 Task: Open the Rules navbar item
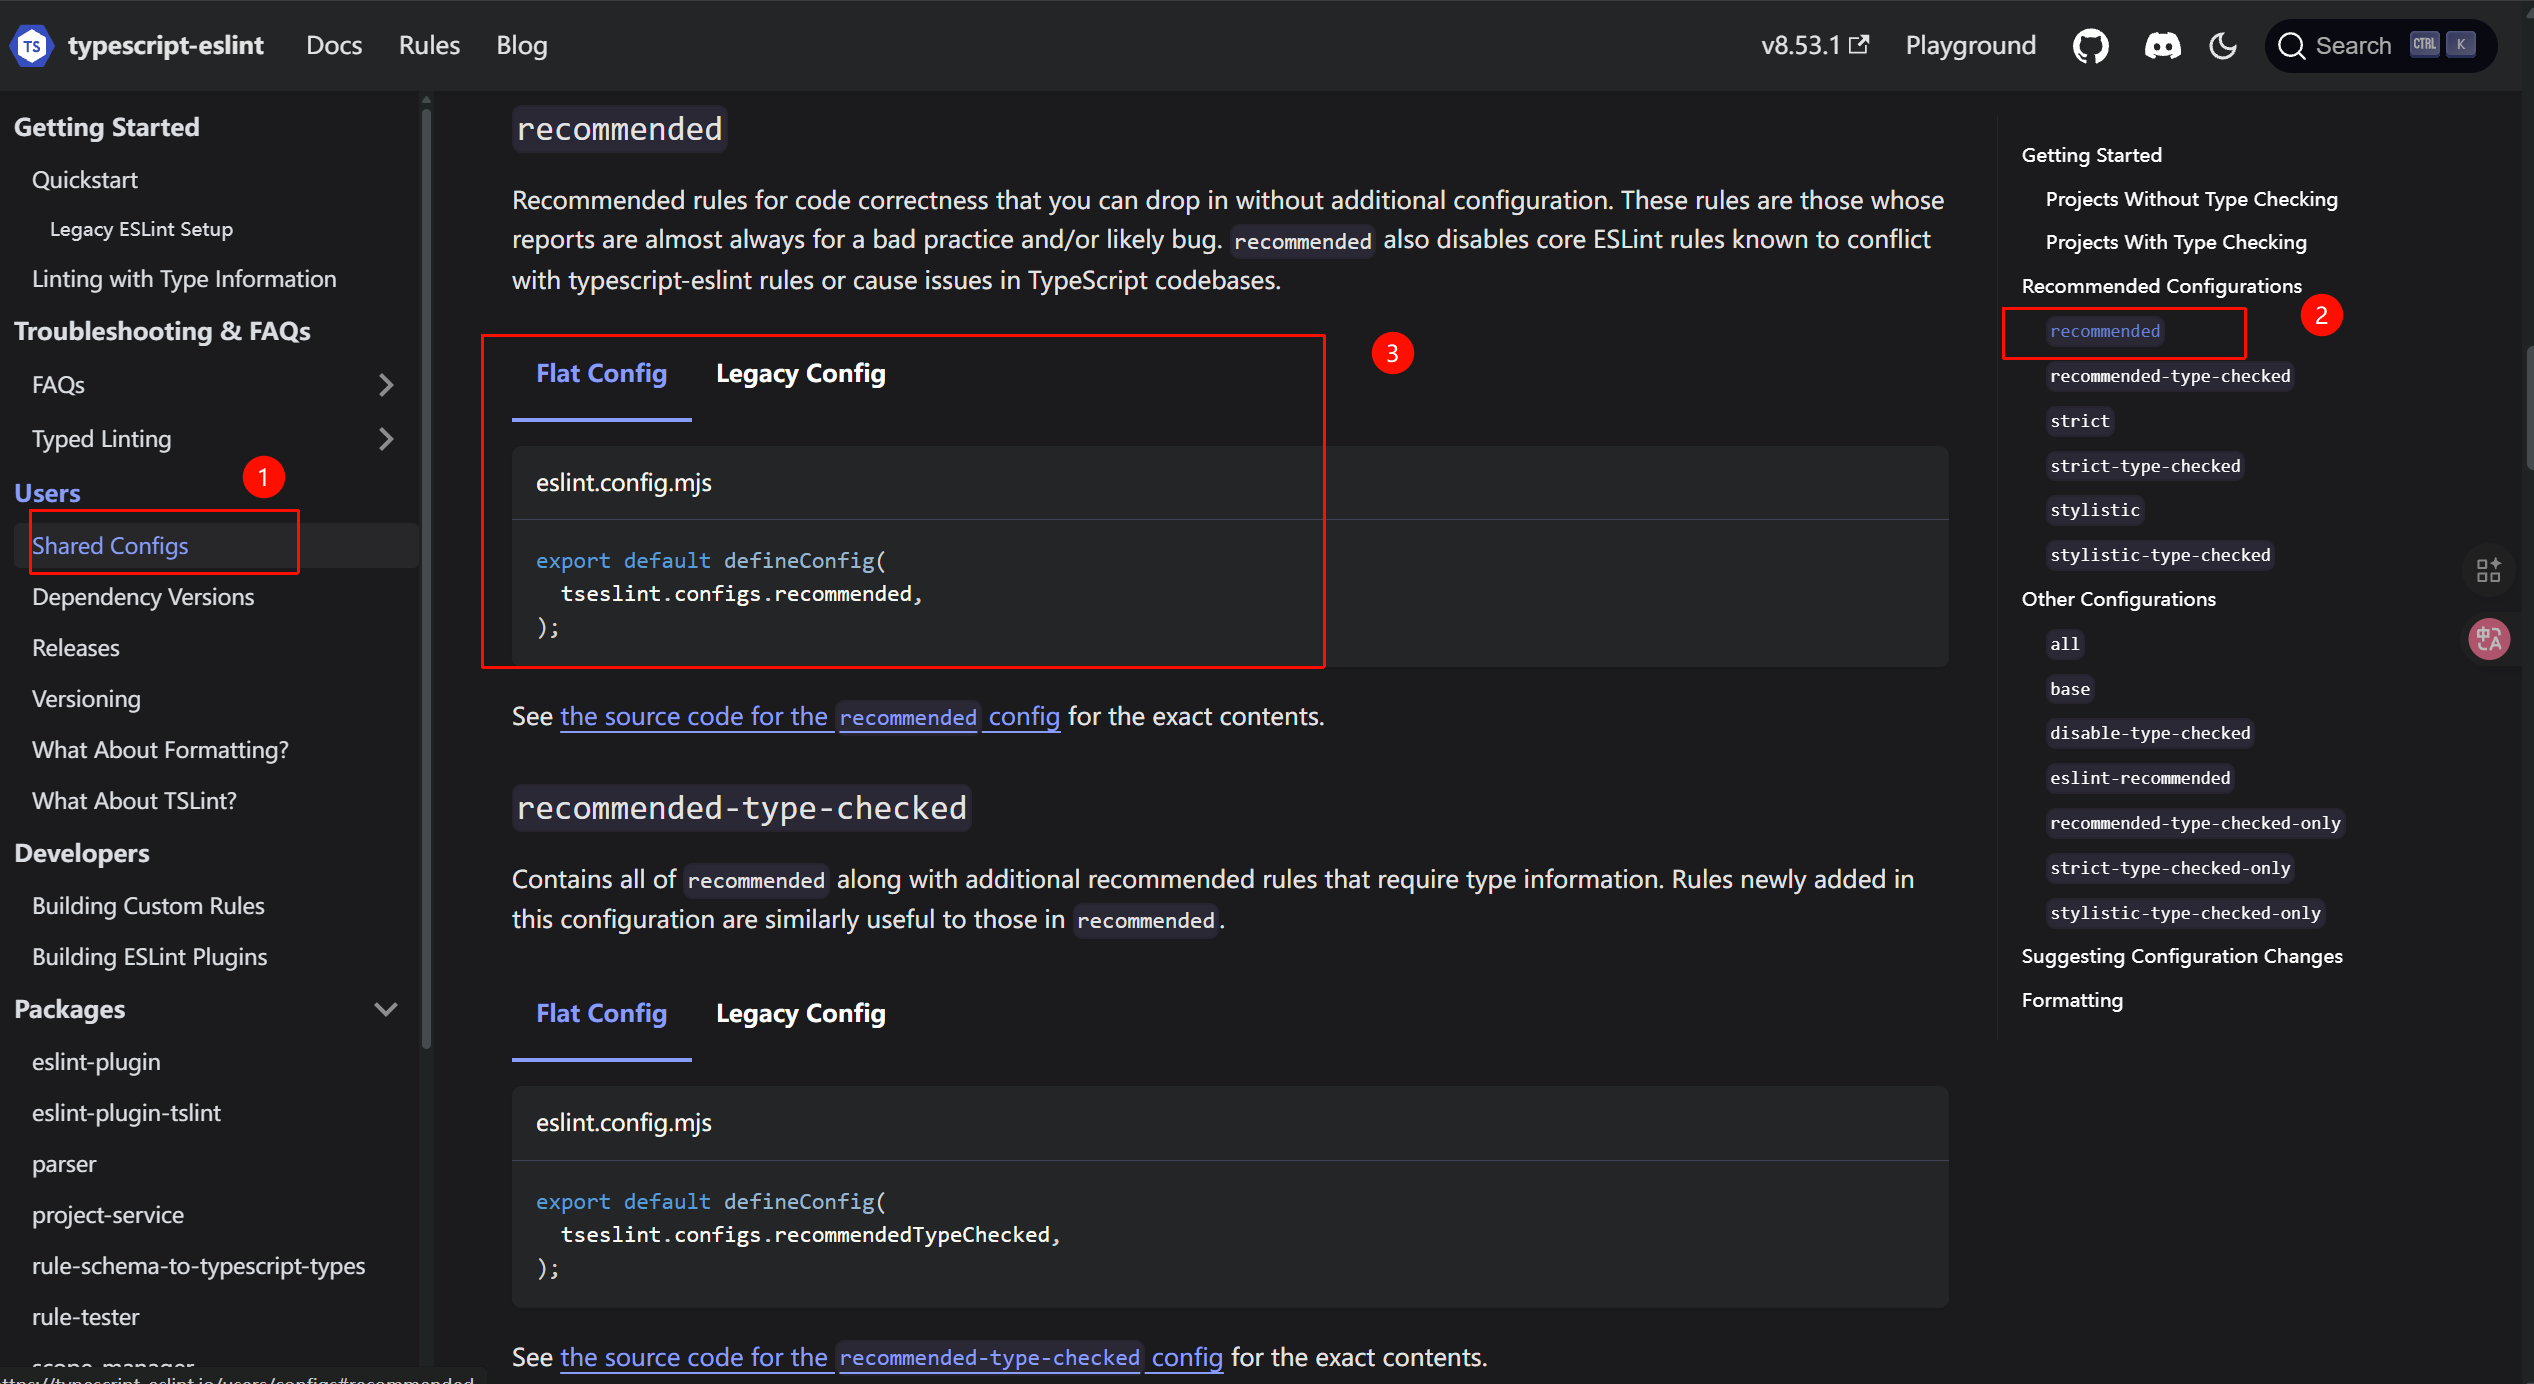click(429, 45)
